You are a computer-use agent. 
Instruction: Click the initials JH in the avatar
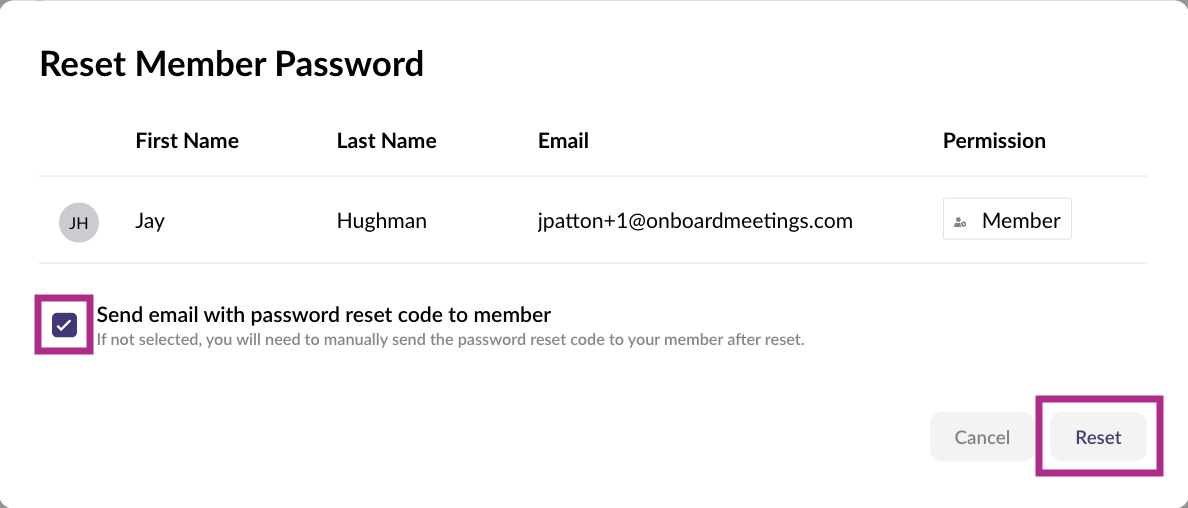tap(79, 223)
